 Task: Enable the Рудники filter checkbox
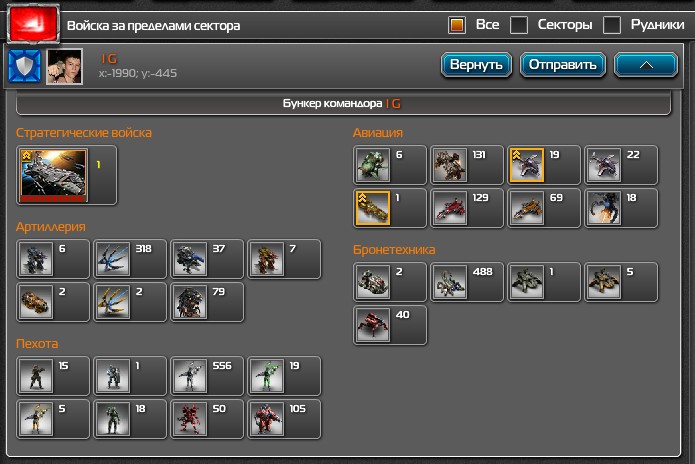coord(612,25)
